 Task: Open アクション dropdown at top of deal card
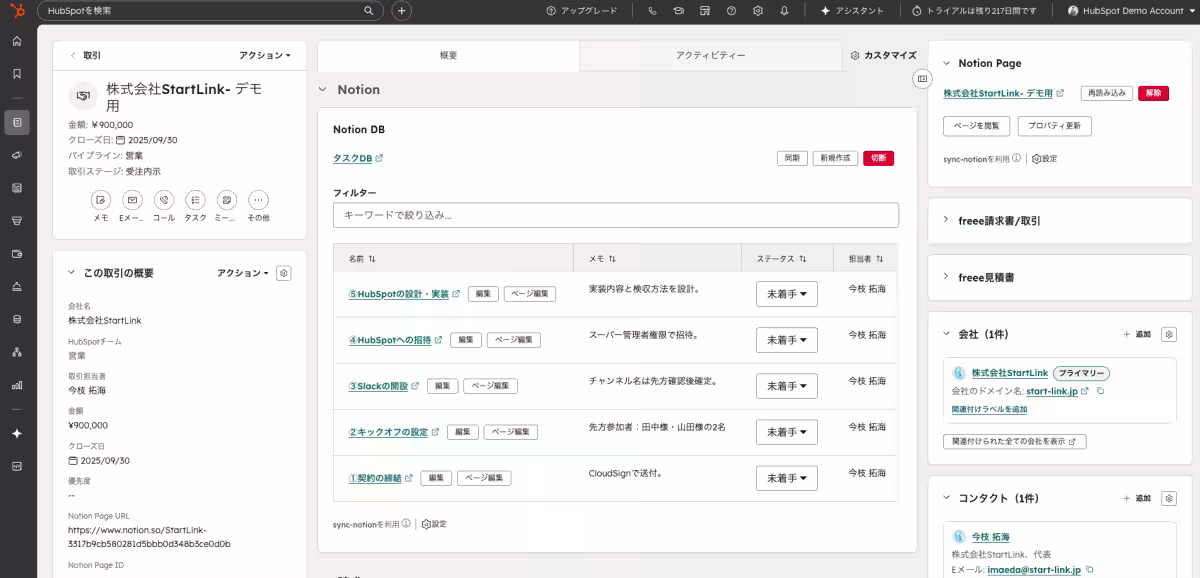(265, 55)
